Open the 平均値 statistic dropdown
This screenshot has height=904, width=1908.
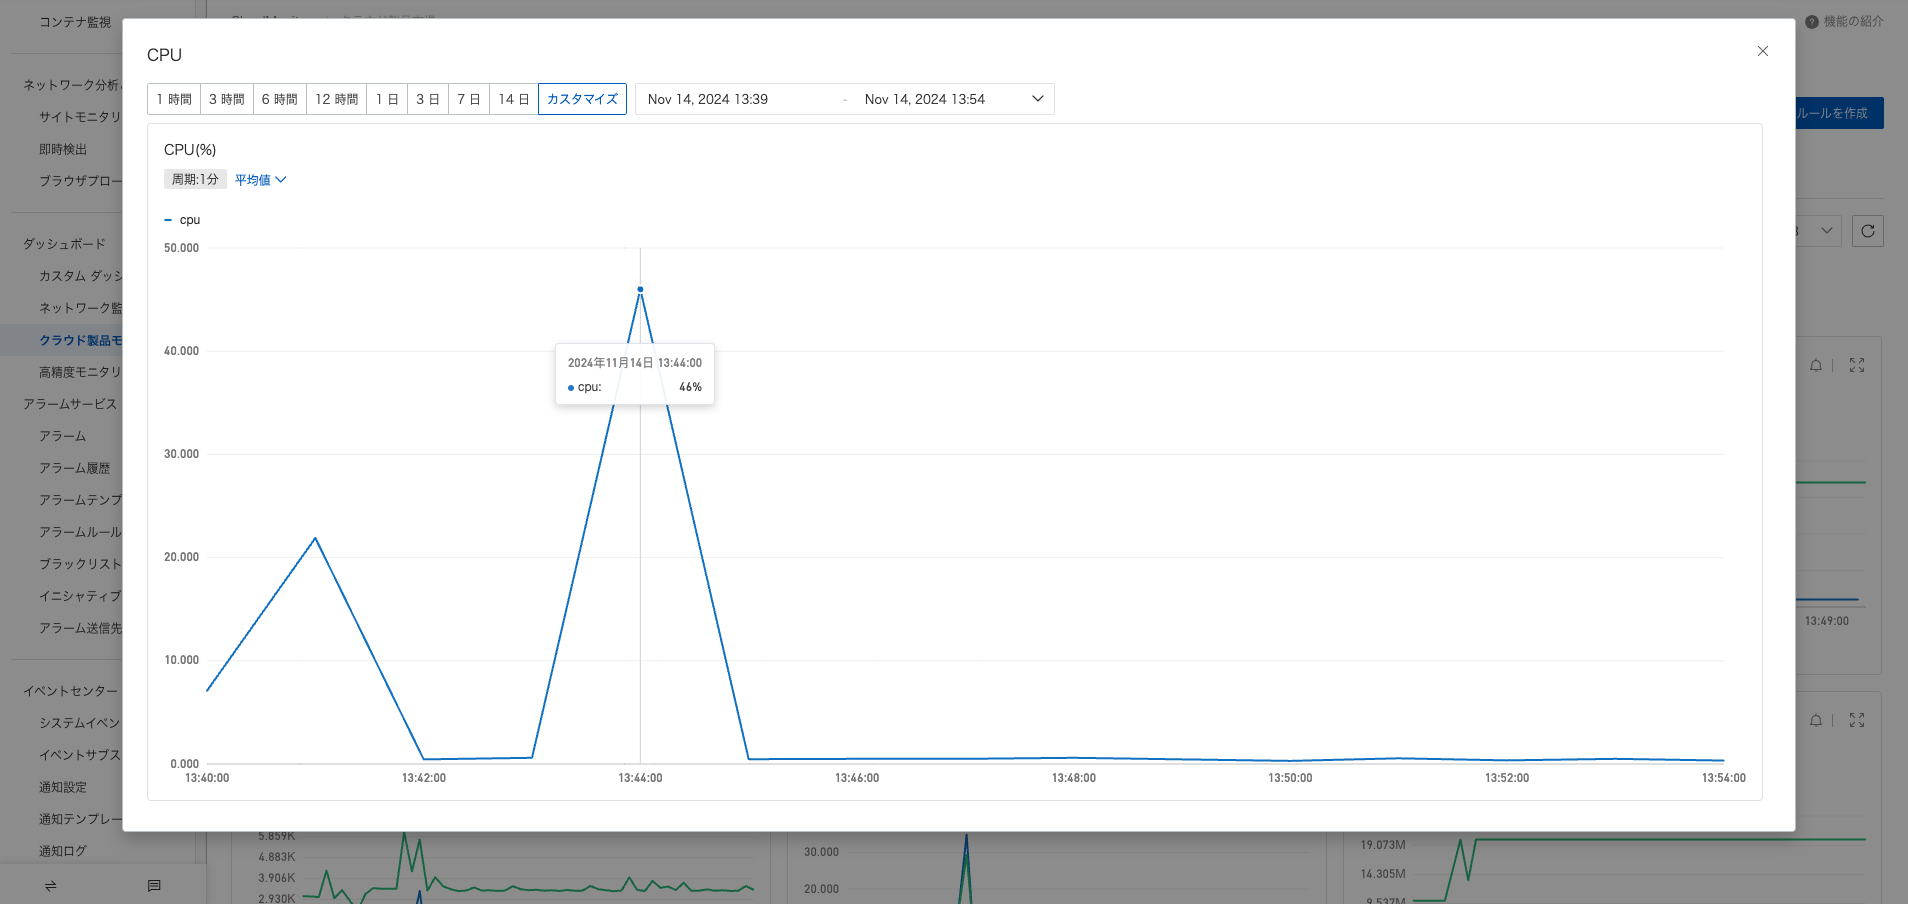click(x=260, y=180)
